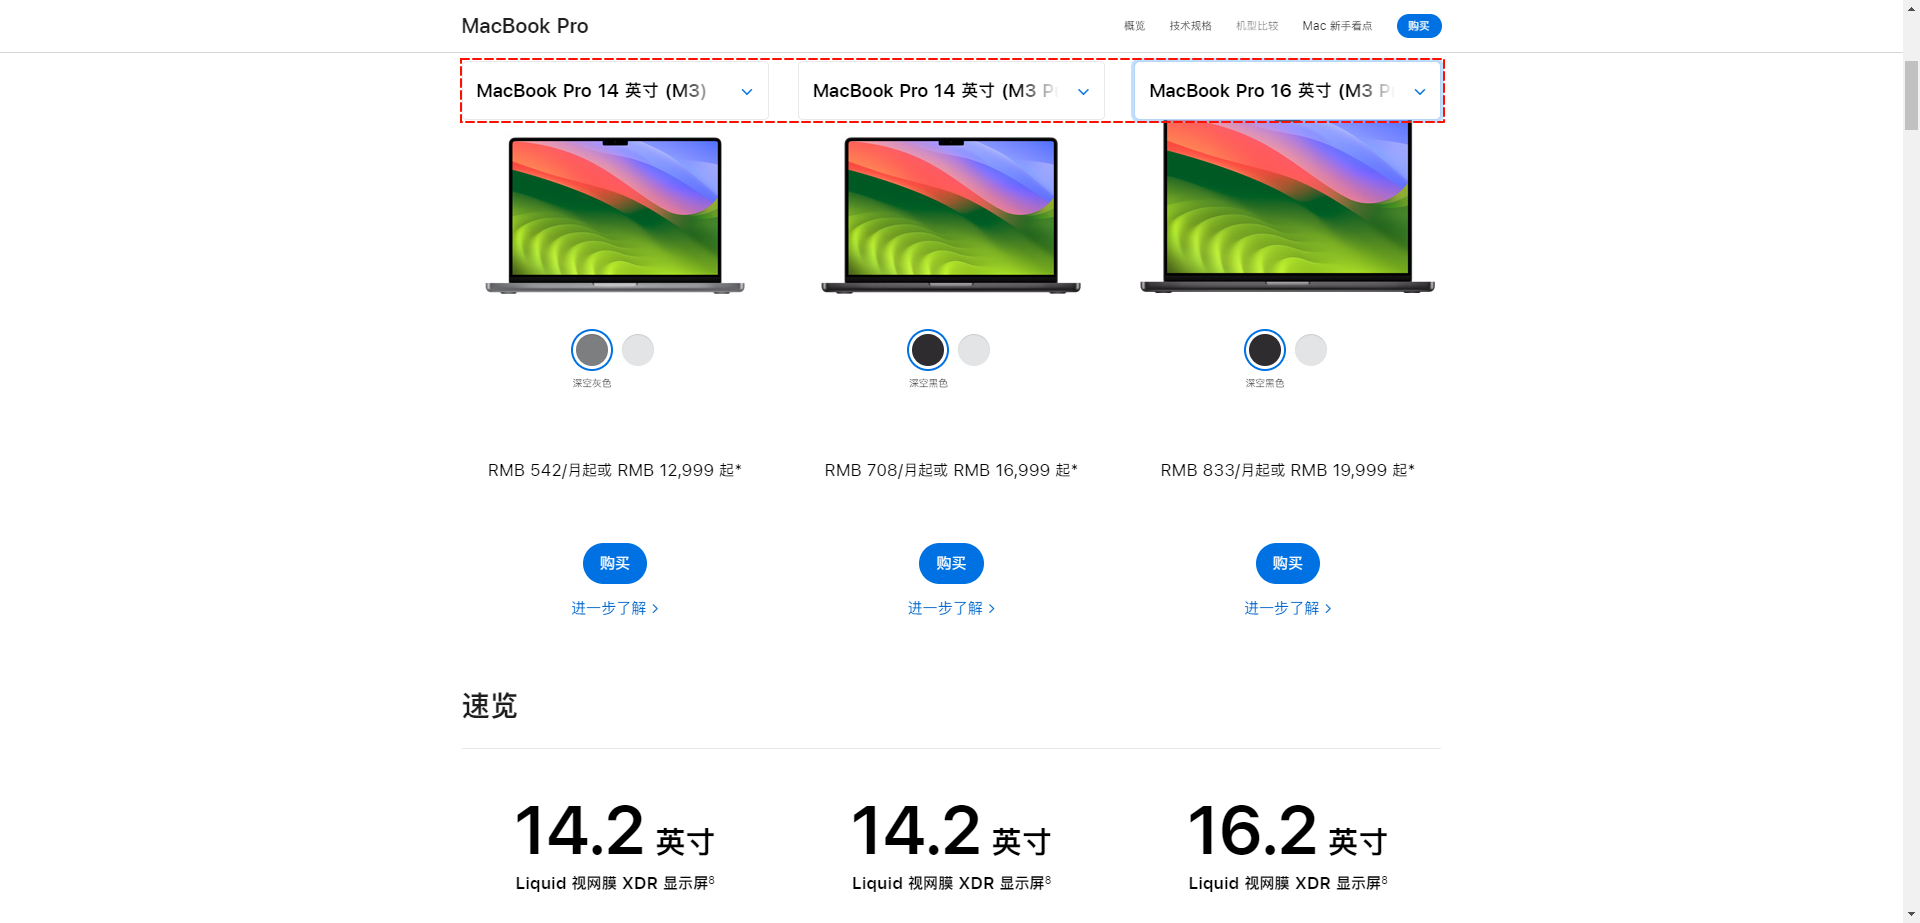This screenshot has width=1920, height=923.
Task: Expand the second model comparison dropdown
Action: coord(951,91)
